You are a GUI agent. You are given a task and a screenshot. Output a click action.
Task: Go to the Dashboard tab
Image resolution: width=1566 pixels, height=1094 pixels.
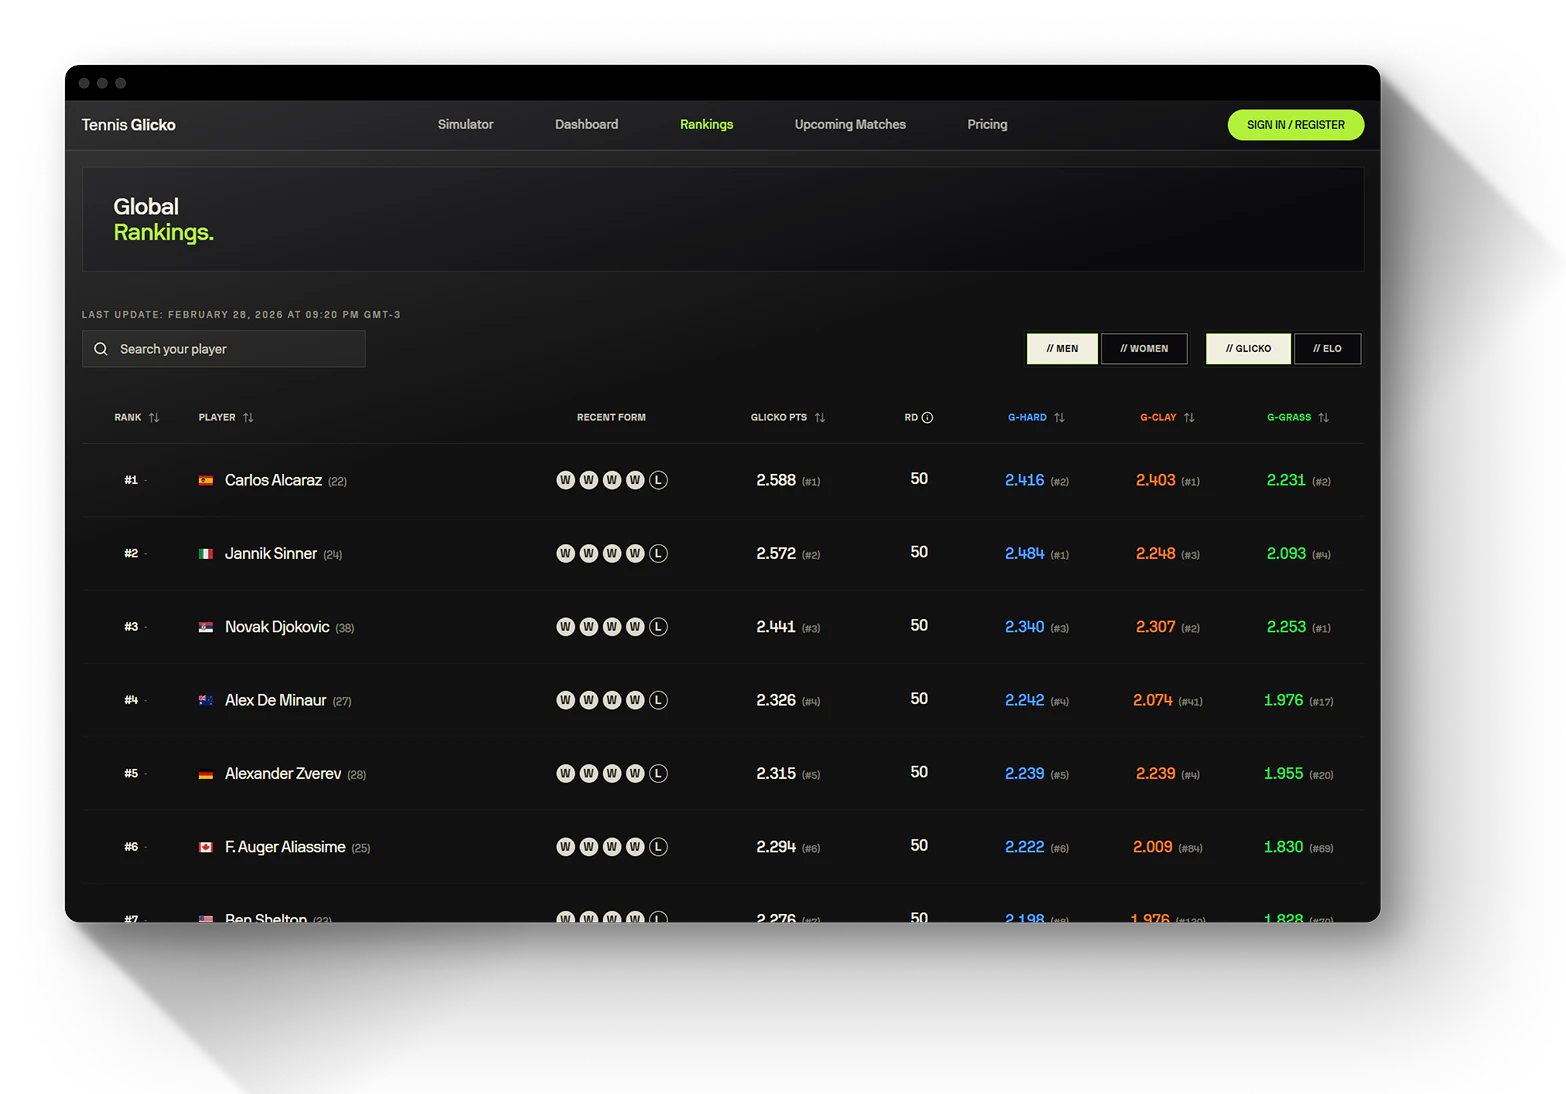click(586, 125)
